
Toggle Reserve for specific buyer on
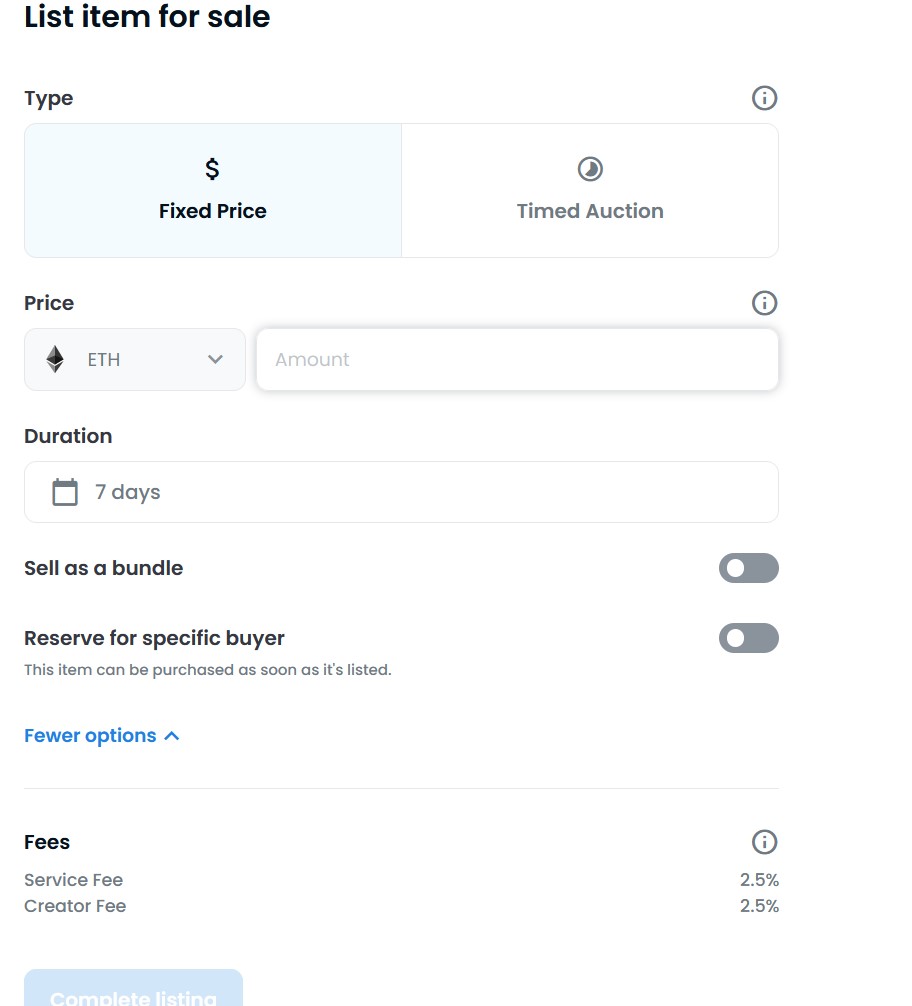pyautogui.click(x=748, y=638)
